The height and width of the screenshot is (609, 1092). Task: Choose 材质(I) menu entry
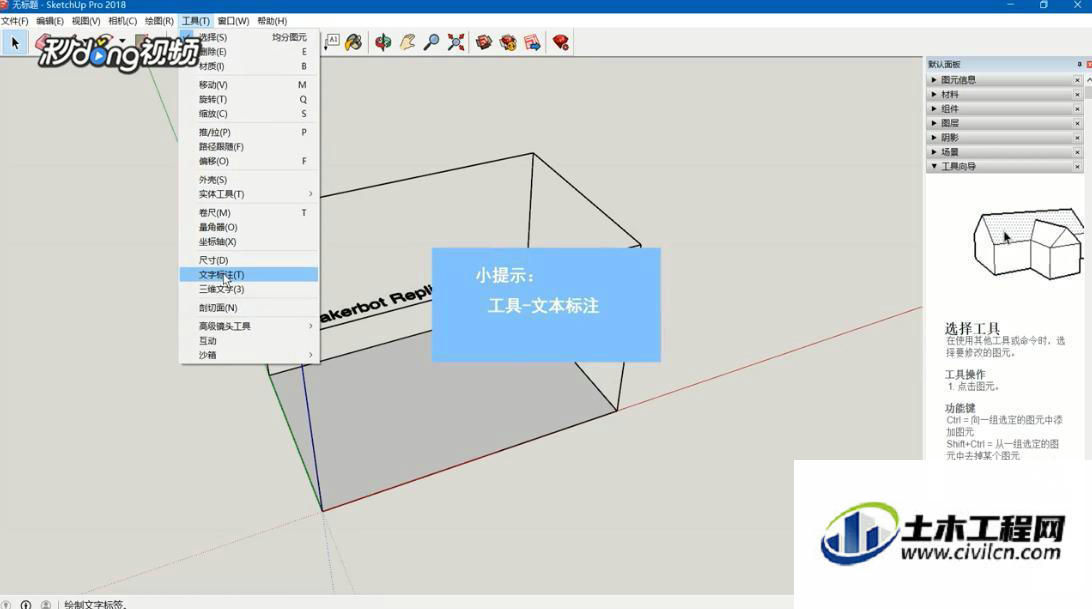click(x=249, y=66)
